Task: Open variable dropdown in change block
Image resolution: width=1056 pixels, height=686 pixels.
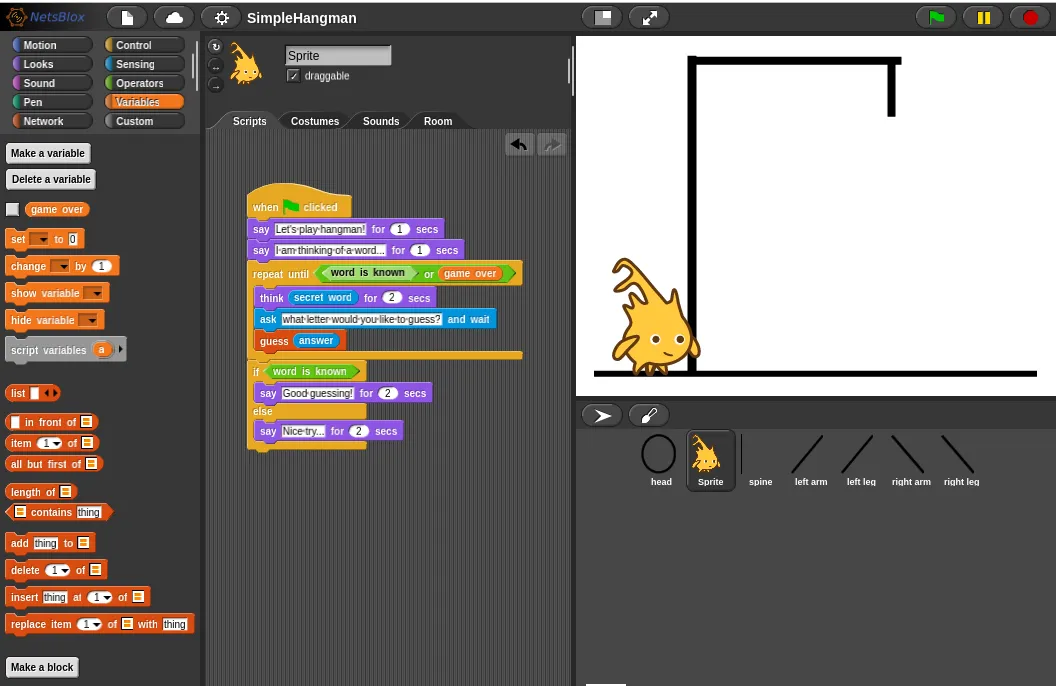Action: tap(61, 266)
